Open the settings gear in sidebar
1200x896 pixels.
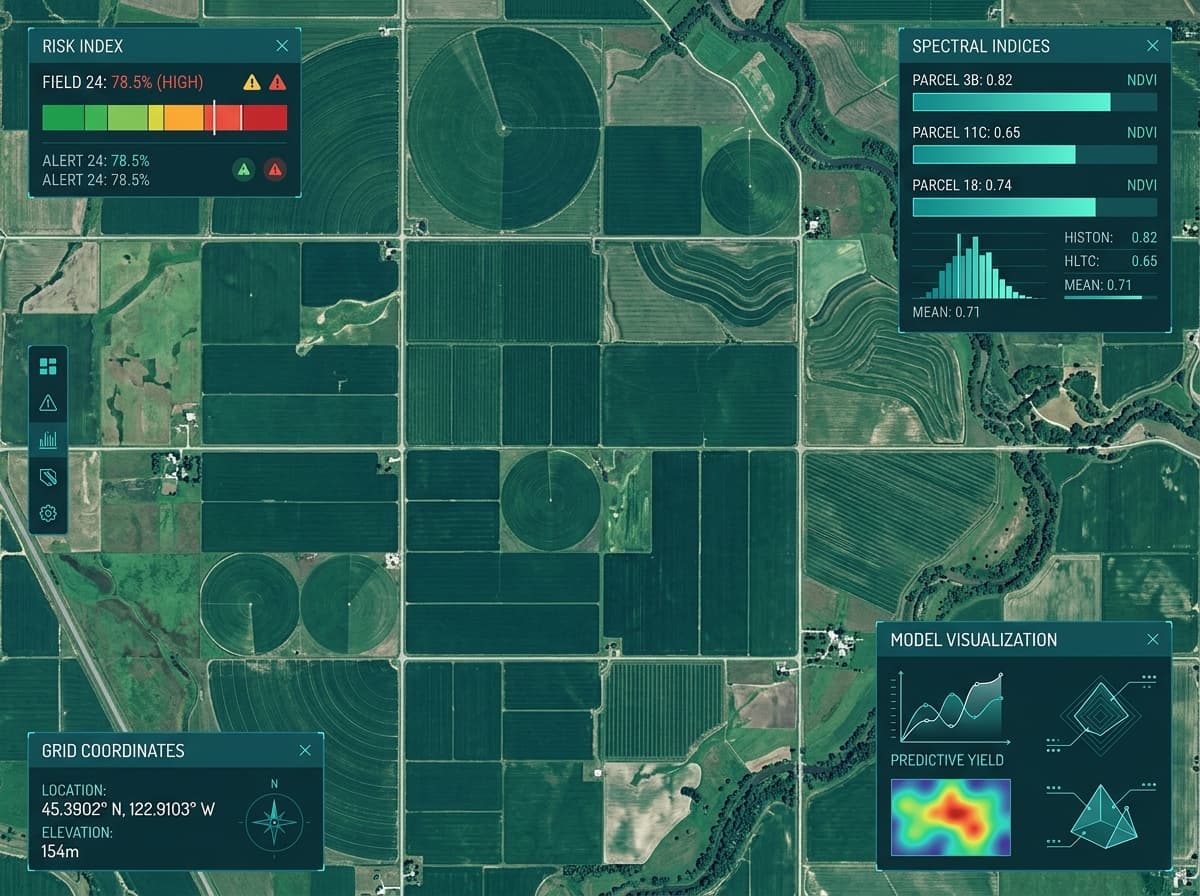click(48, 513)
